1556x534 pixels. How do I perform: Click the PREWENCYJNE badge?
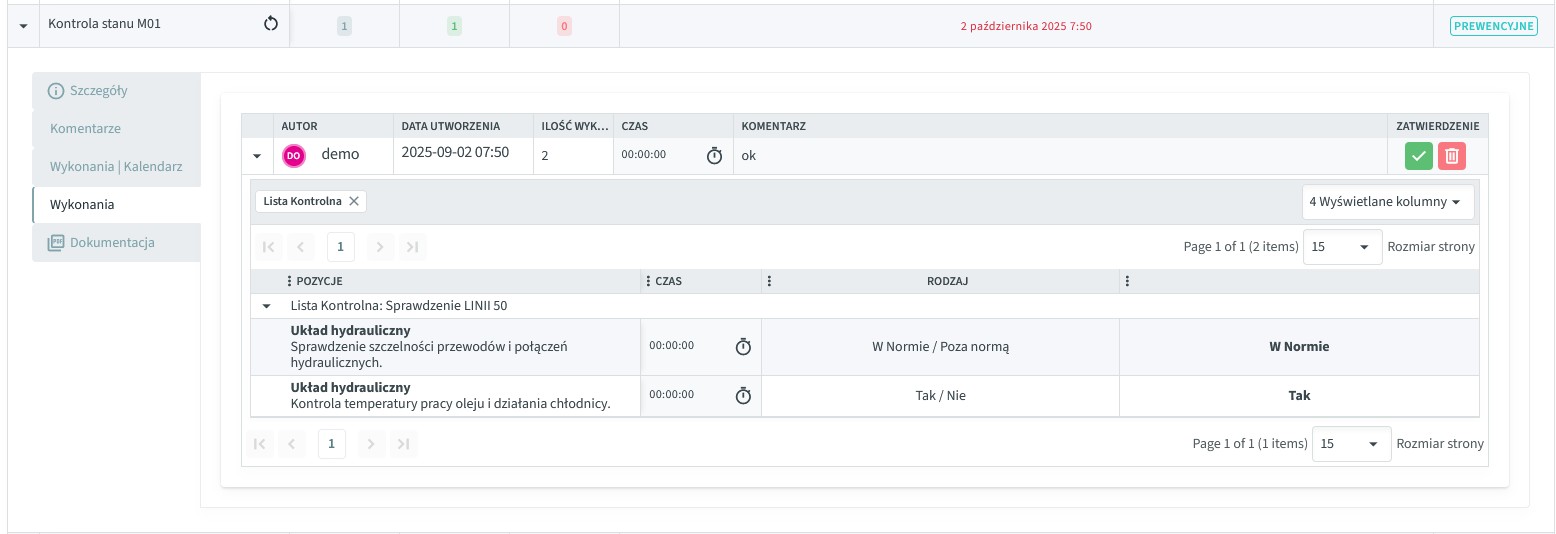click(x=1493, y=26)
